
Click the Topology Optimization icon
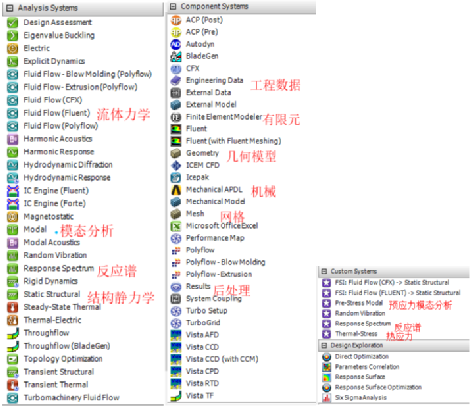pos(13,359)
